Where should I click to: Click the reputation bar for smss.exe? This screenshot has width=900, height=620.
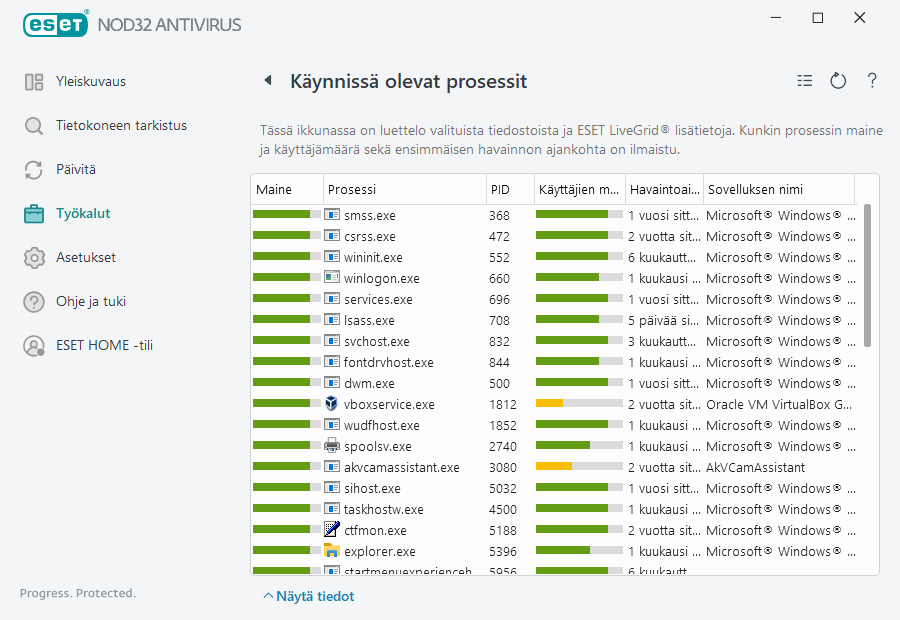[x=286, y=215]
